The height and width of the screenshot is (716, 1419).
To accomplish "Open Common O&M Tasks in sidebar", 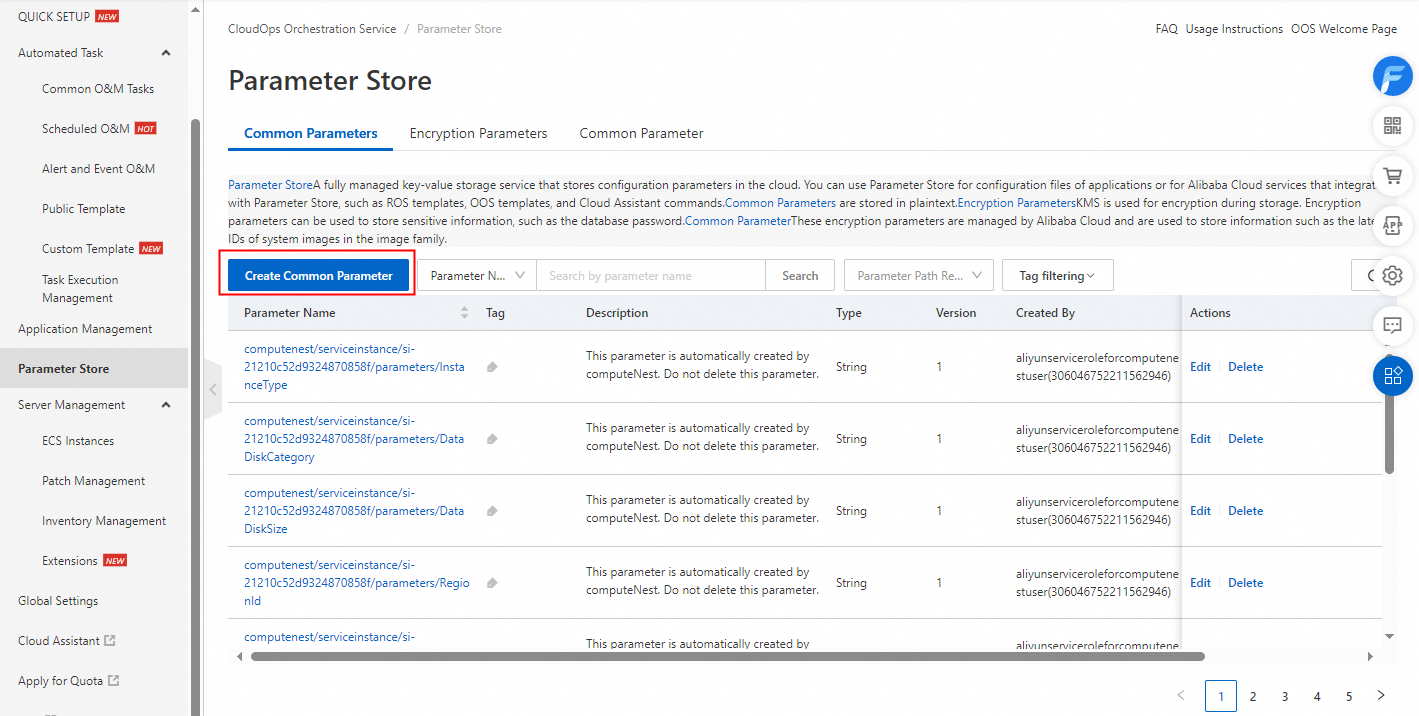I will point(98,89).
